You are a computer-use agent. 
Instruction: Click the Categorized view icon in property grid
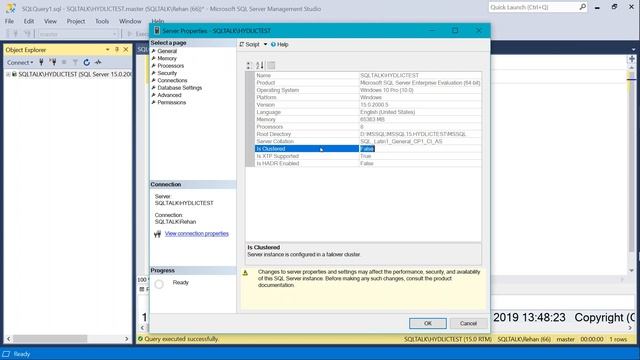pyautogui.click(x=249, y=65)
